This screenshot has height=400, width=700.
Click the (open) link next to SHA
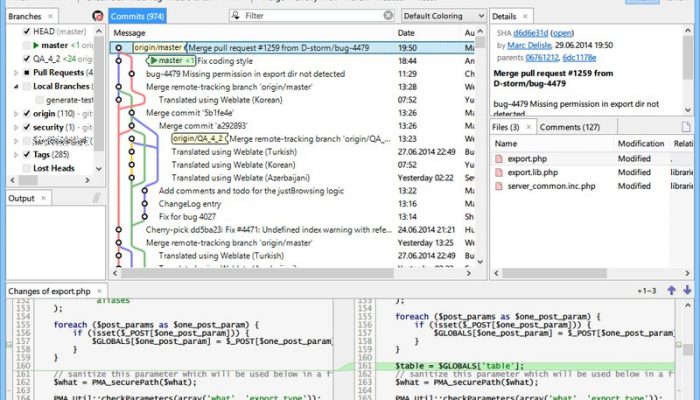(x=562, y=33)
